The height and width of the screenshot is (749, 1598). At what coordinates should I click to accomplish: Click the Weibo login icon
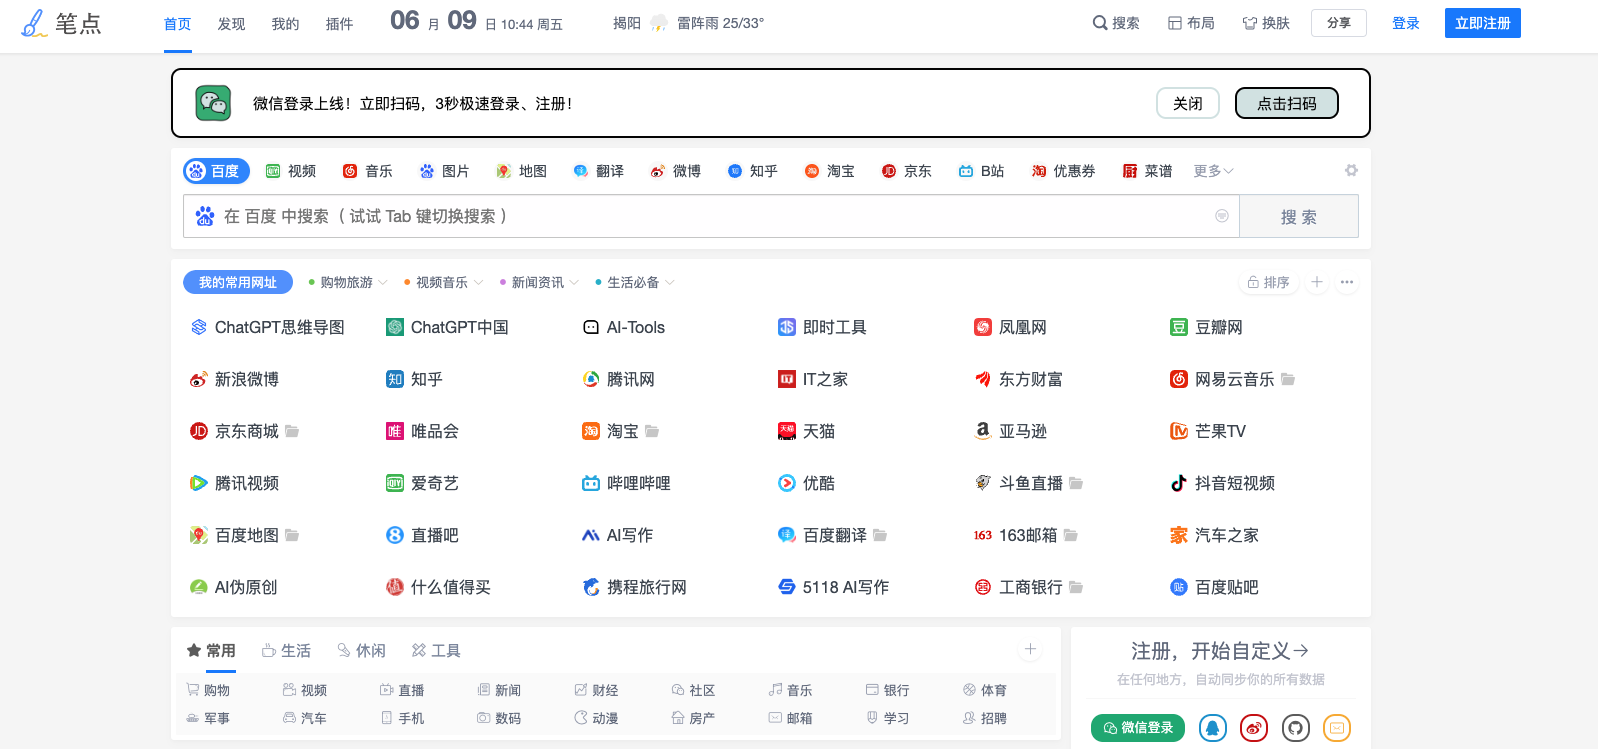tap(1254, 728)
